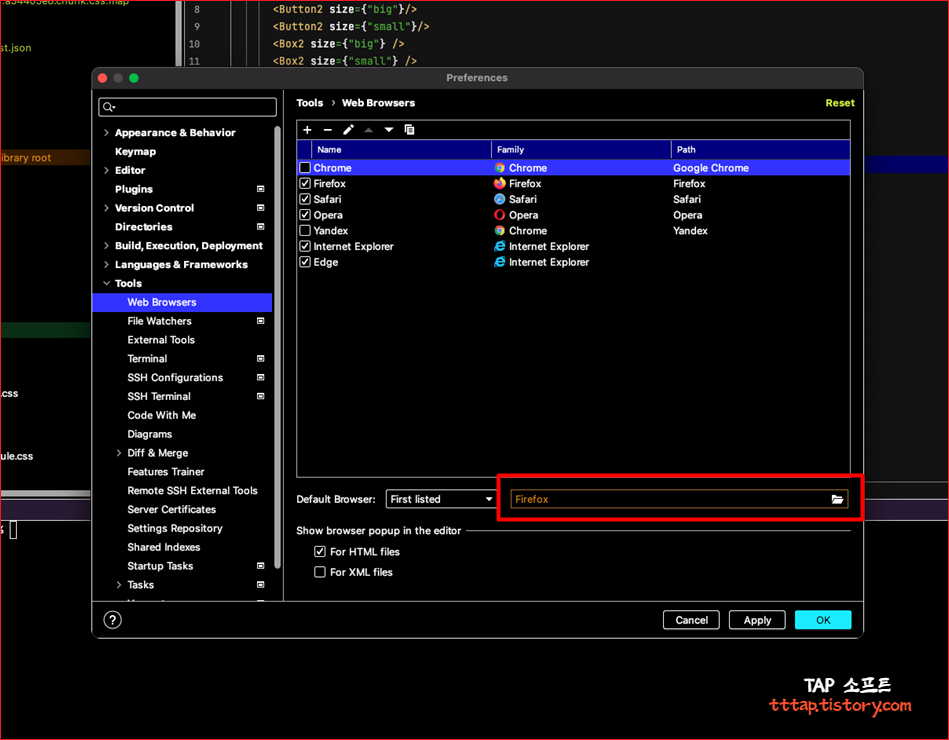This screenshot has height=740, width=949.
Task: Expand Diff & Merge subsection
Action: point(119,453)
